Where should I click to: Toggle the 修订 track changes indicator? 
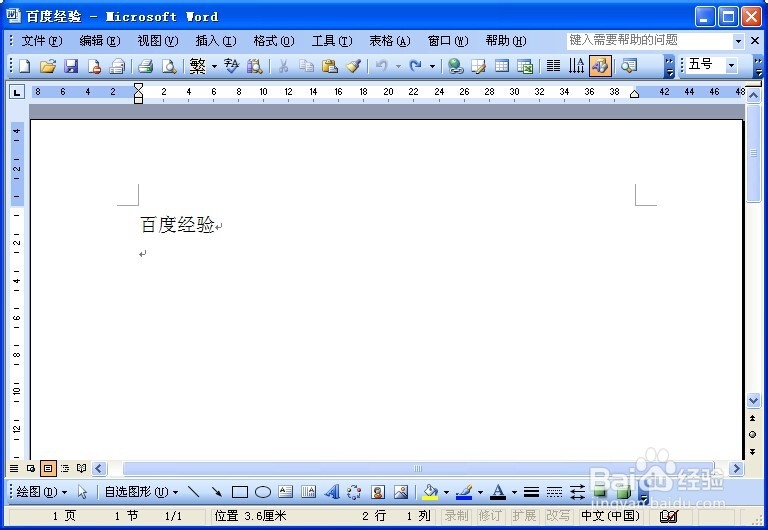(x=490, y=515)
